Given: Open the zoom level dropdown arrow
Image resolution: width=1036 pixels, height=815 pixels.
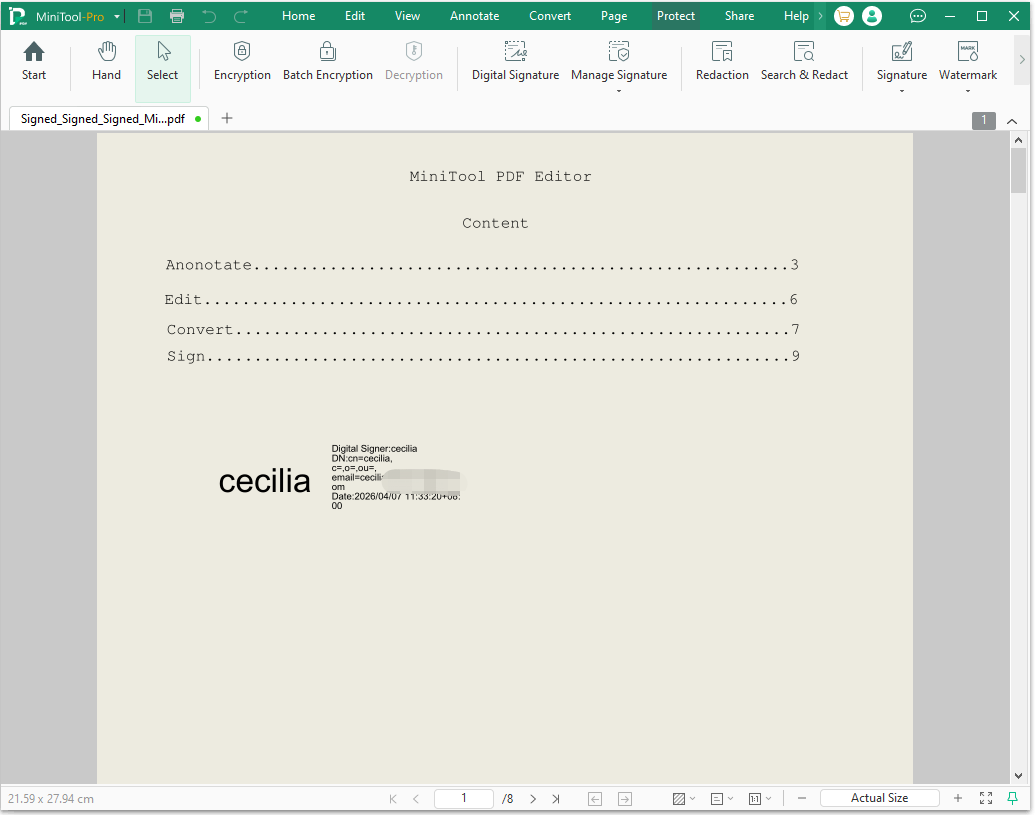Looking at the screenshot, I should click(x=768, y=798).
